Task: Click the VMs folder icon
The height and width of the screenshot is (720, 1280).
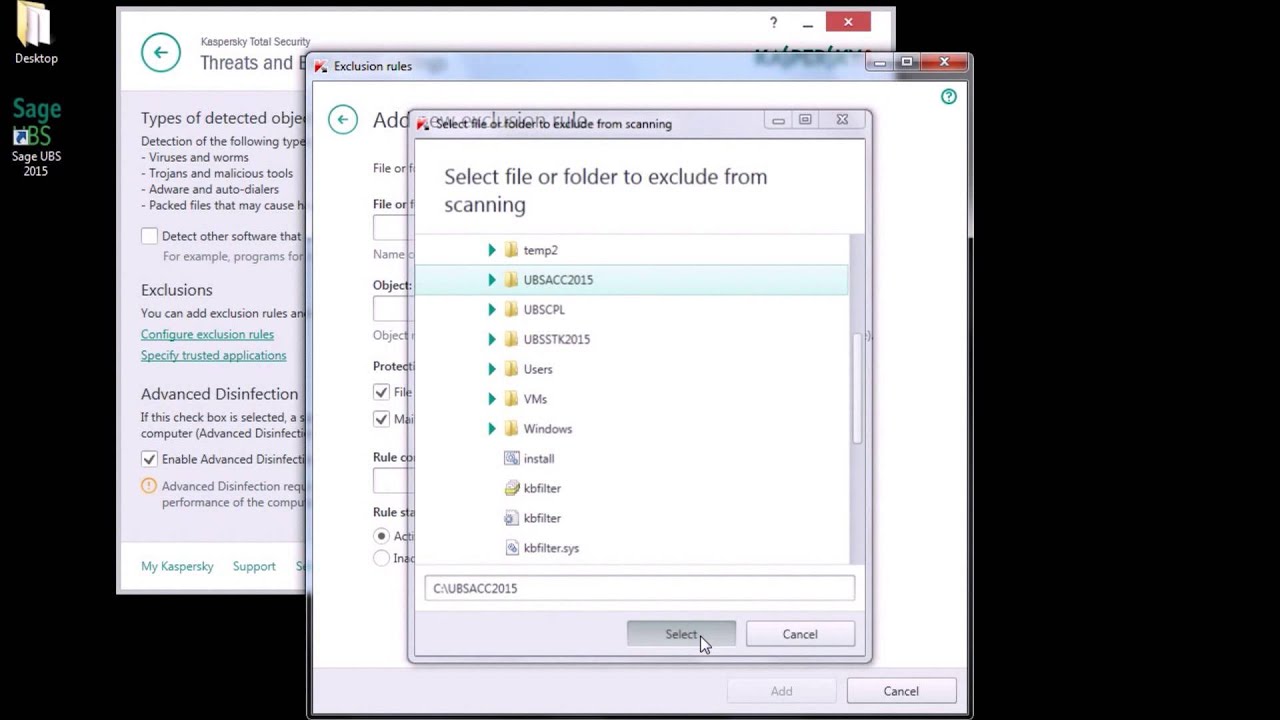Action: click(x=511, y=399)
